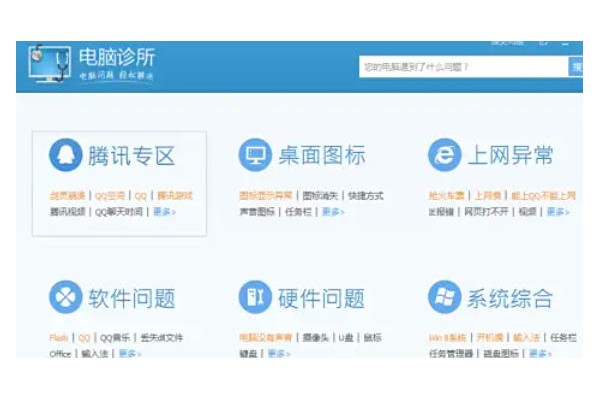Expand 更多 under 桌面图标
This screenshot has height=400, width=600.
click(333, 212)
